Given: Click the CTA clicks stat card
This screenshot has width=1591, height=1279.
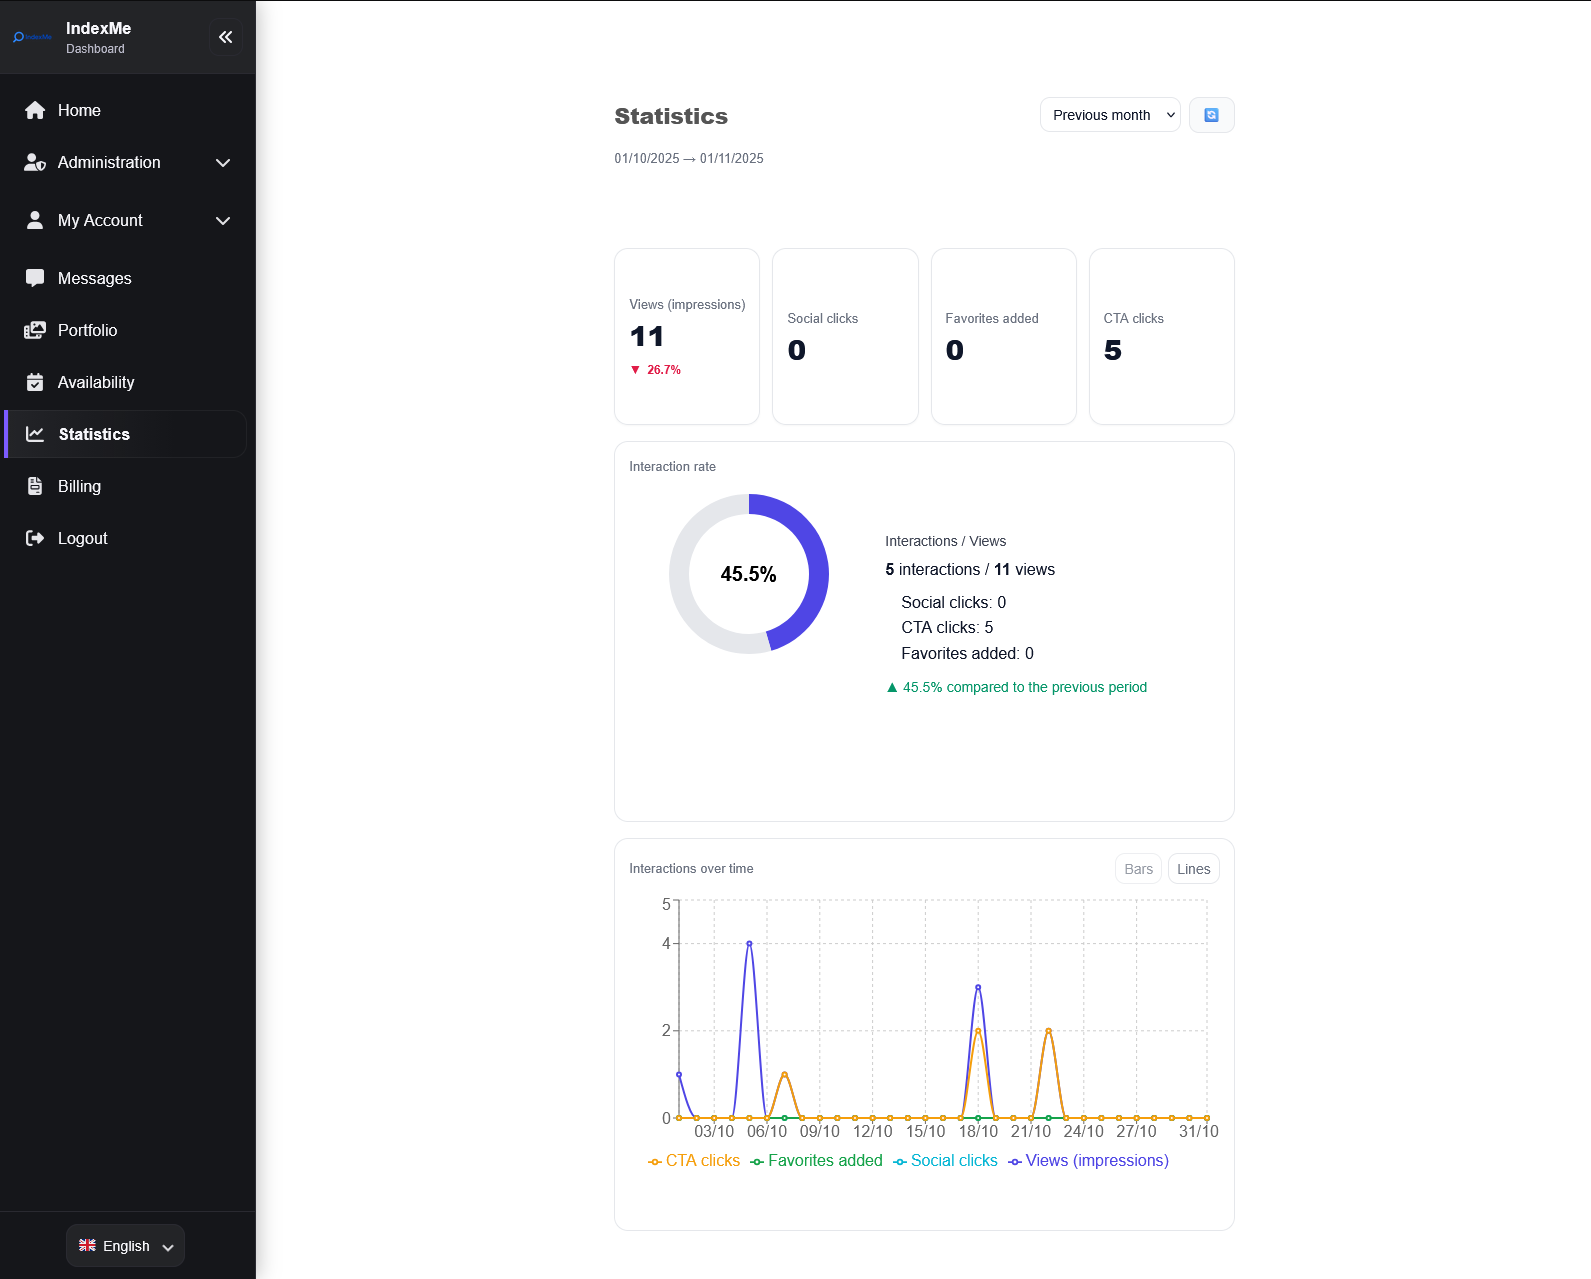Looking at the screenshot, I should pos(1161,336).
